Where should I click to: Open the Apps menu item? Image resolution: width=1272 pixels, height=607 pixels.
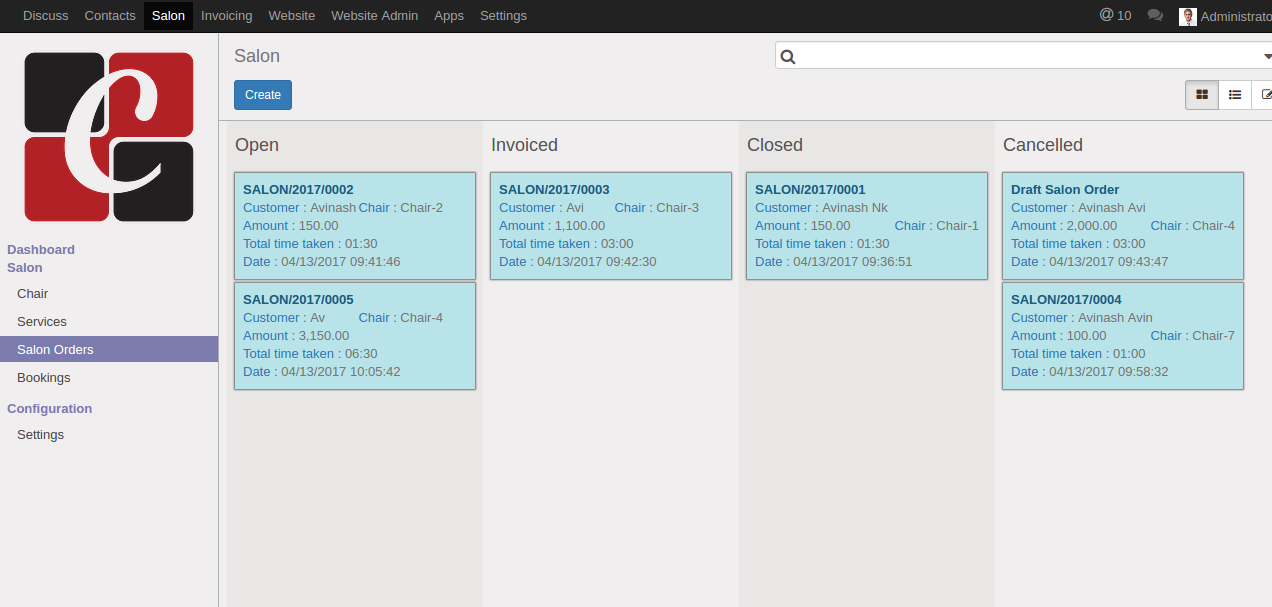(449, 16)
